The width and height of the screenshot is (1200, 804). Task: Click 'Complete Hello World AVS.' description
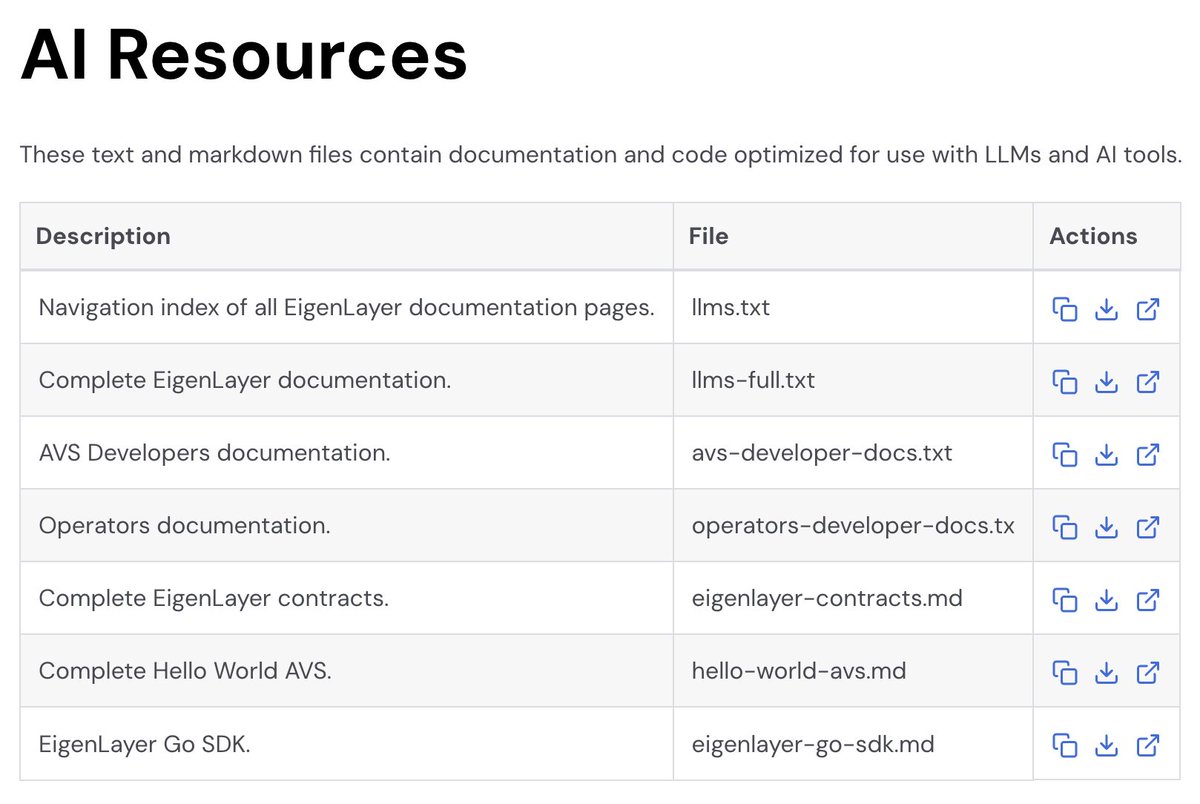pyautogui.click(x=185, y=671)
